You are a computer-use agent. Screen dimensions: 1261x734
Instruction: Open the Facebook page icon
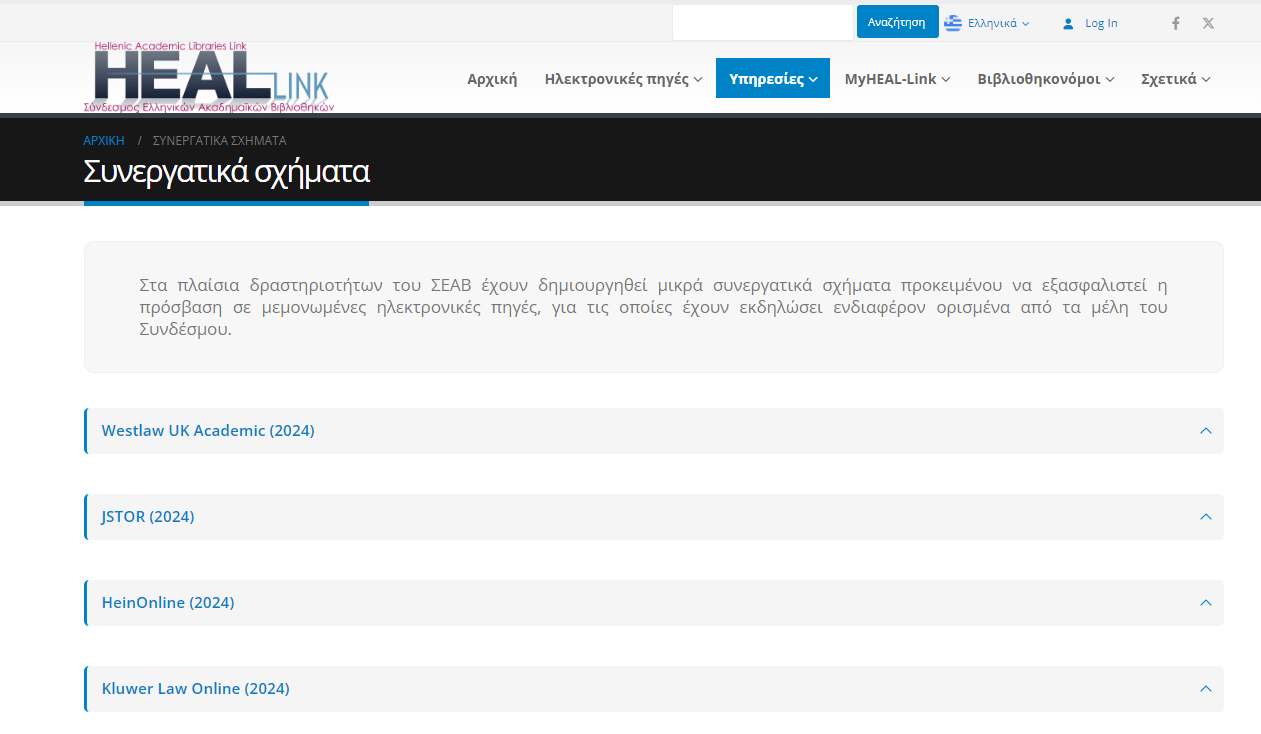tap(1176, 23)
